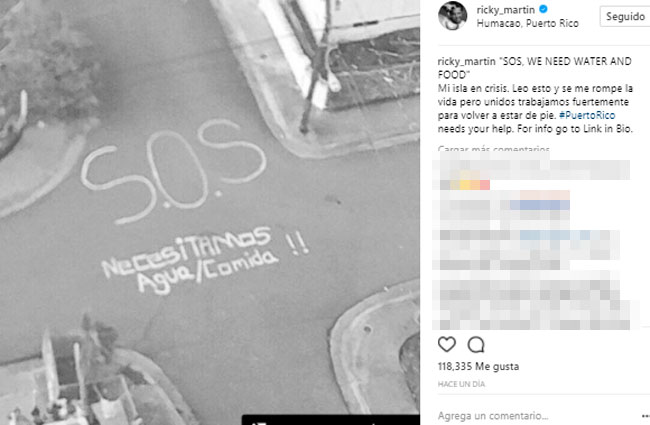Open the #PuertoRico hashtag link
Viewport: 650px width, 425px height.
[x=587, y=115]
